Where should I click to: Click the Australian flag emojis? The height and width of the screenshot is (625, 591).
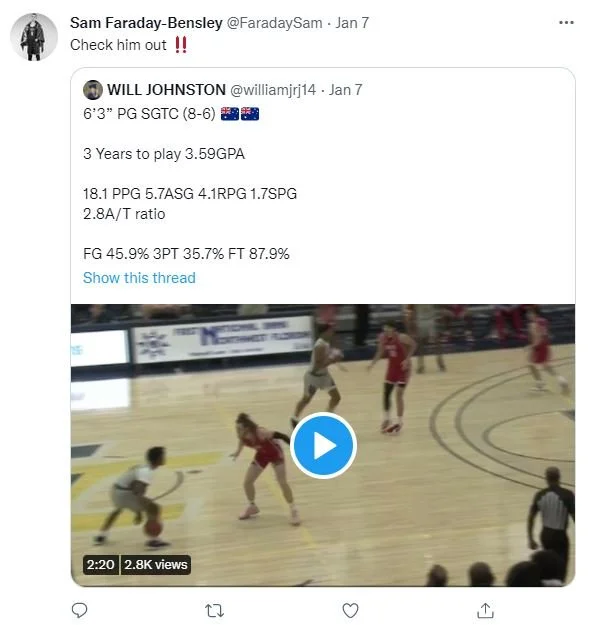pyautogui.click(x=240, y=114)
